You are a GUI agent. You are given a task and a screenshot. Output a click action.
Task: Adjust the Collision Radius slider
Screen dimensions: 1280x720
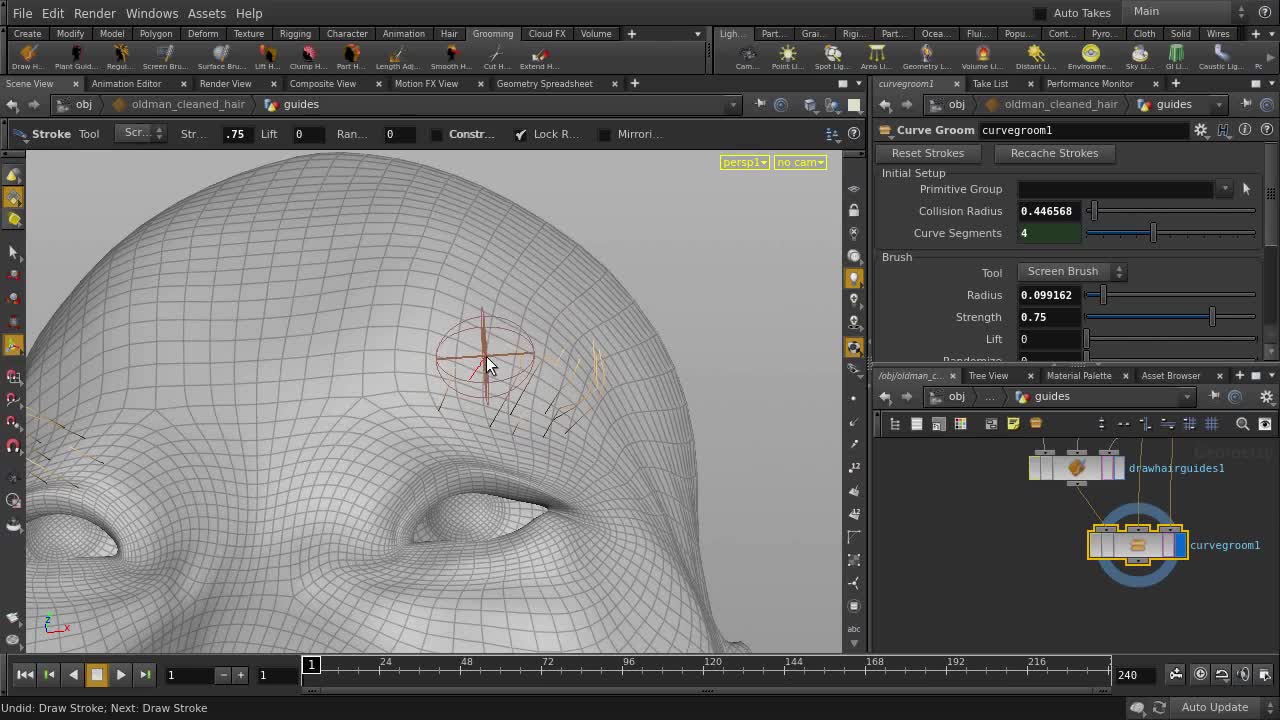tap(1170, 211)
